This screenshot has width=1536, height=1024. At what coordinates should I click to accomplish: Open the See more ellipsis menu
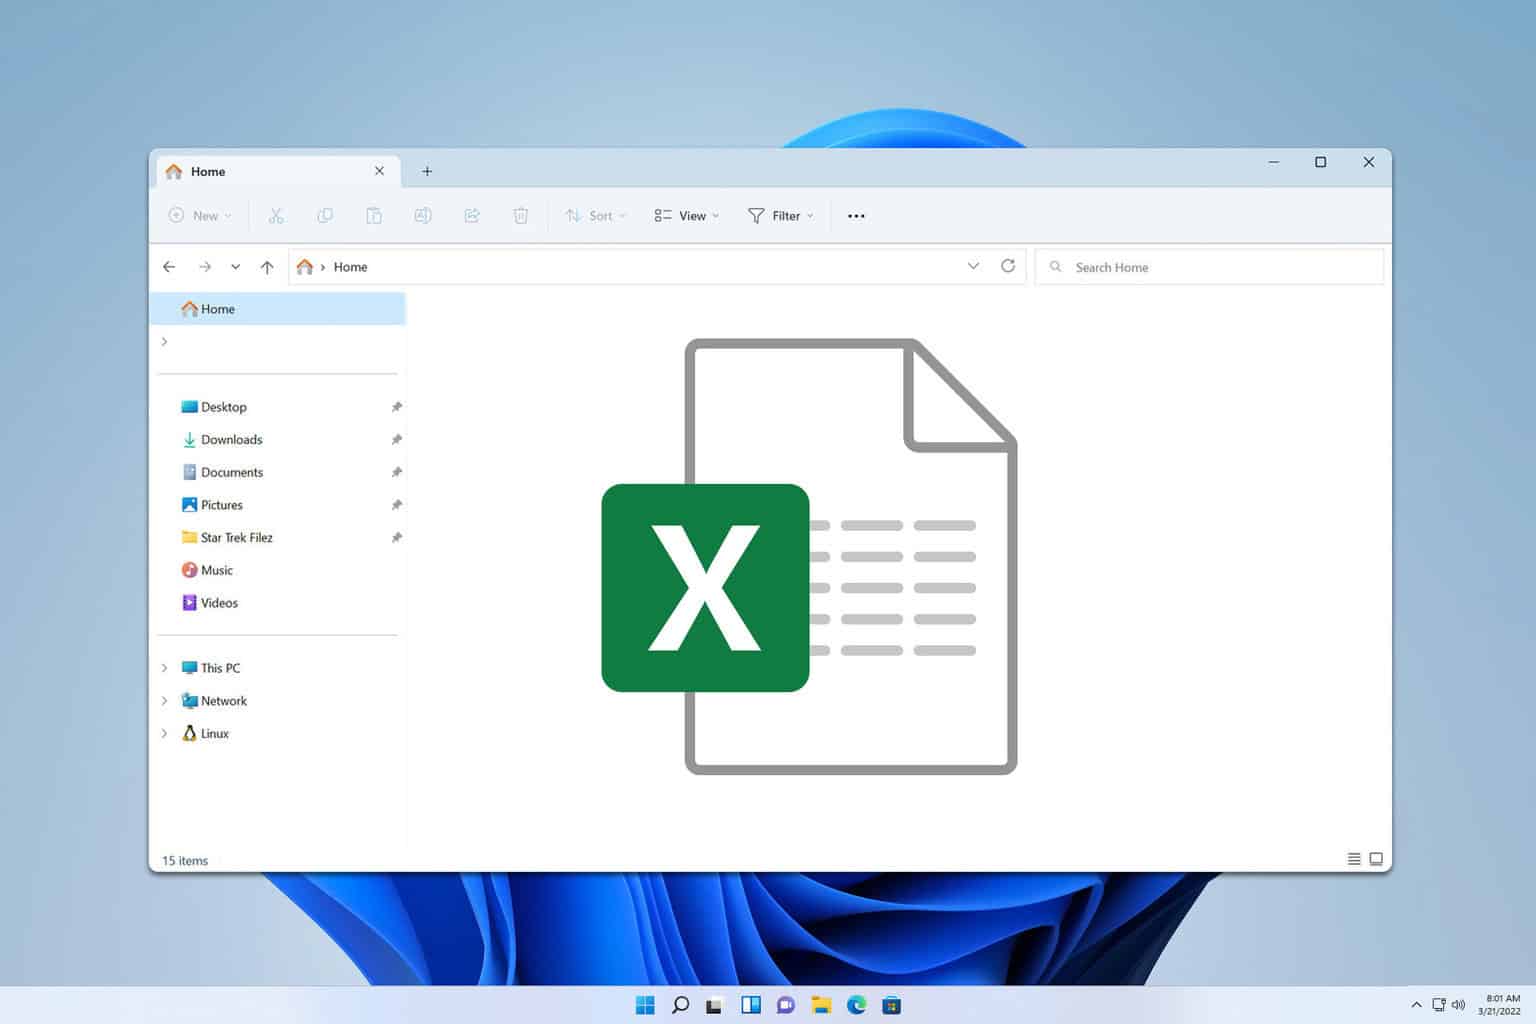856,215
